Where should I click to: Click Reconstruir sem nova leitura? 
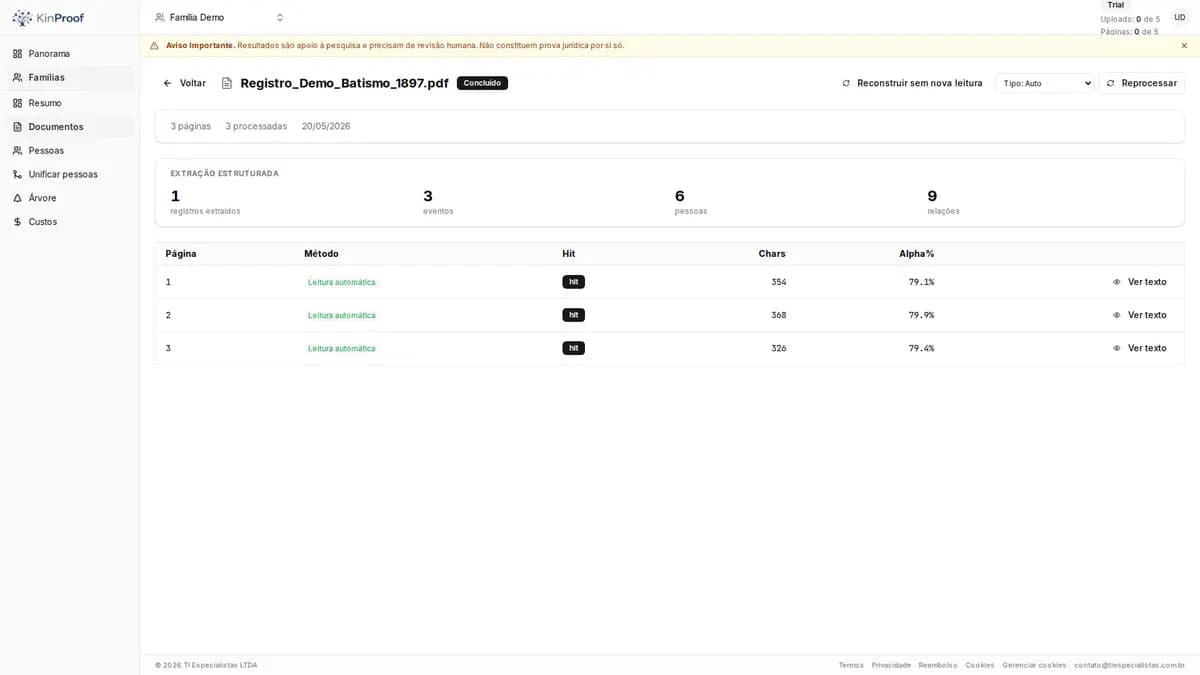pos(912,83)
